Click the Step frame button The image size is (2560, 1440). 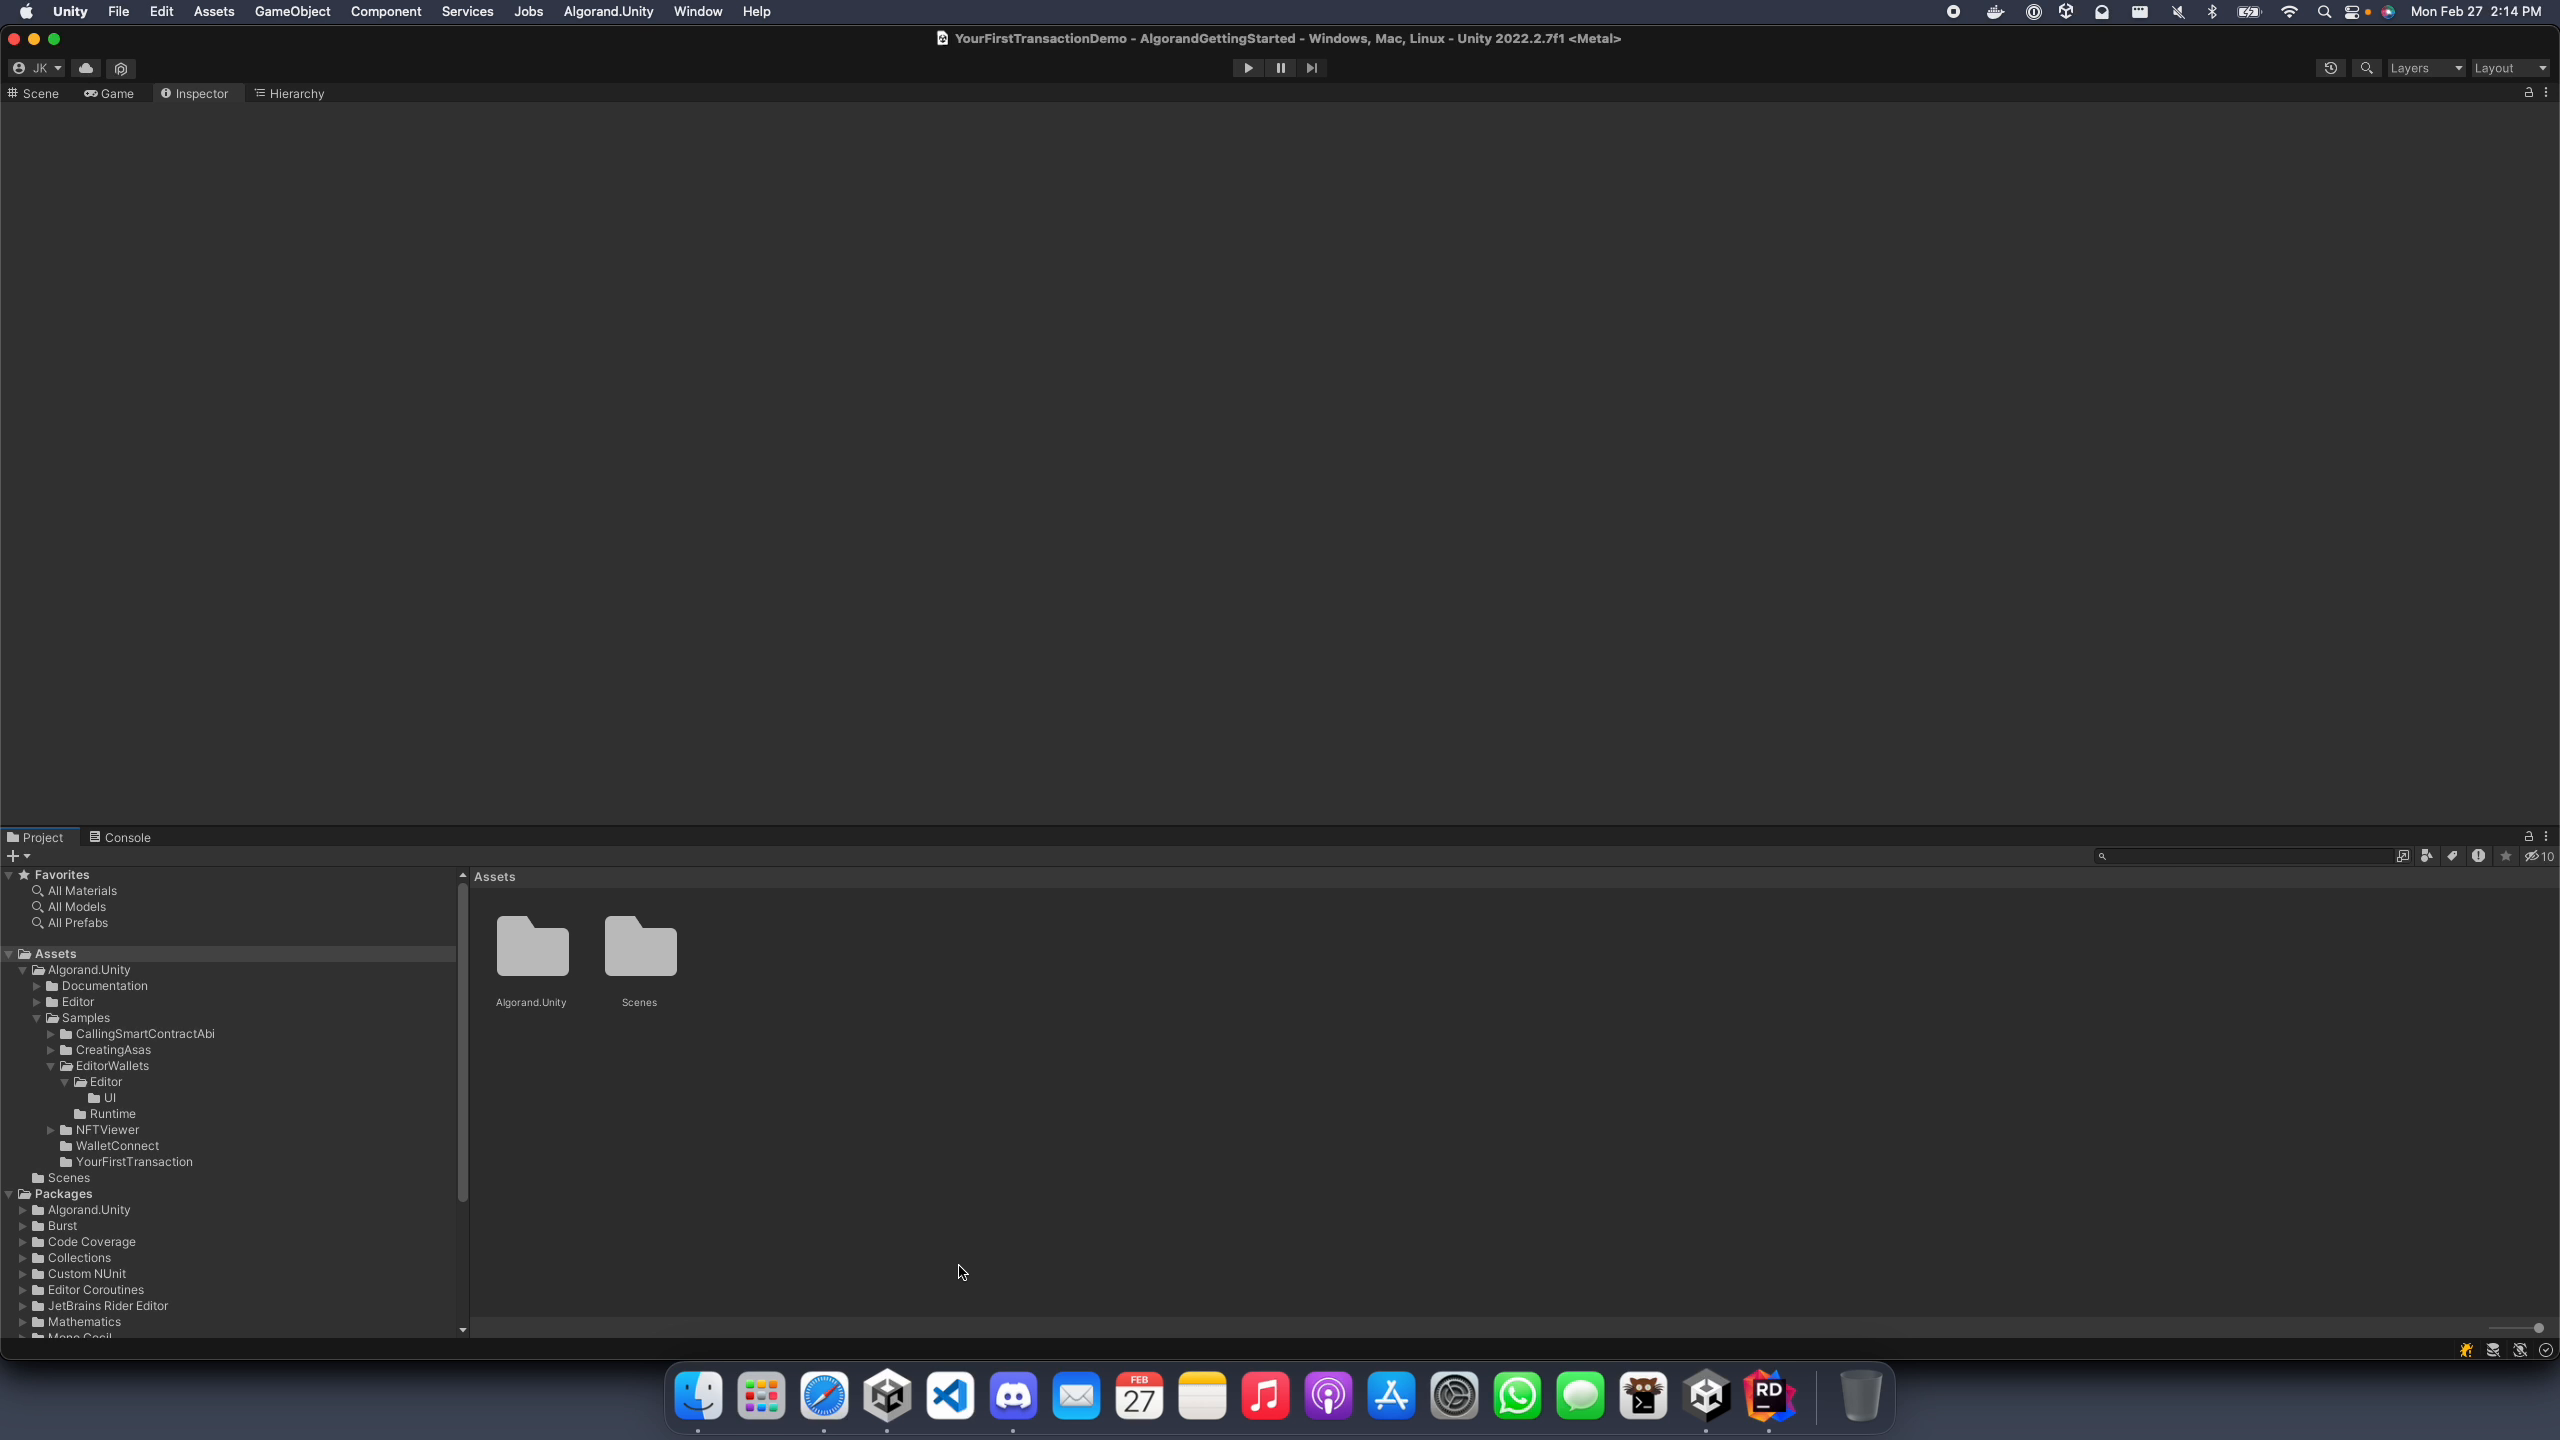(1312, 68)
